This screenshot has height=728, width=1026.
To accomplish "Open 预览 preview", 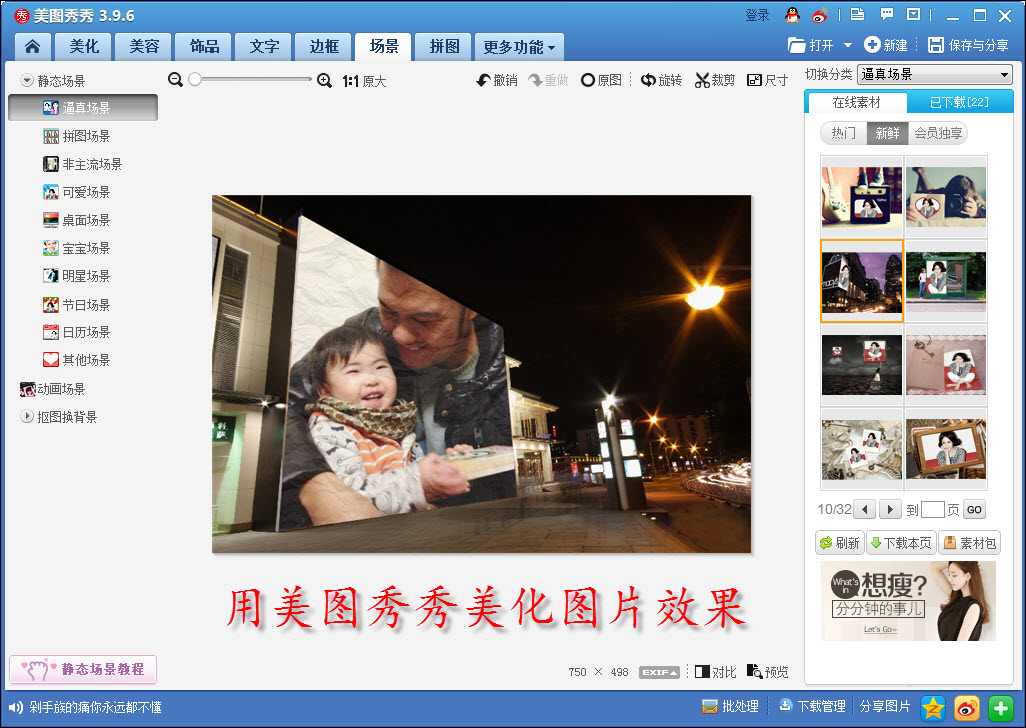I will (768, 672).
